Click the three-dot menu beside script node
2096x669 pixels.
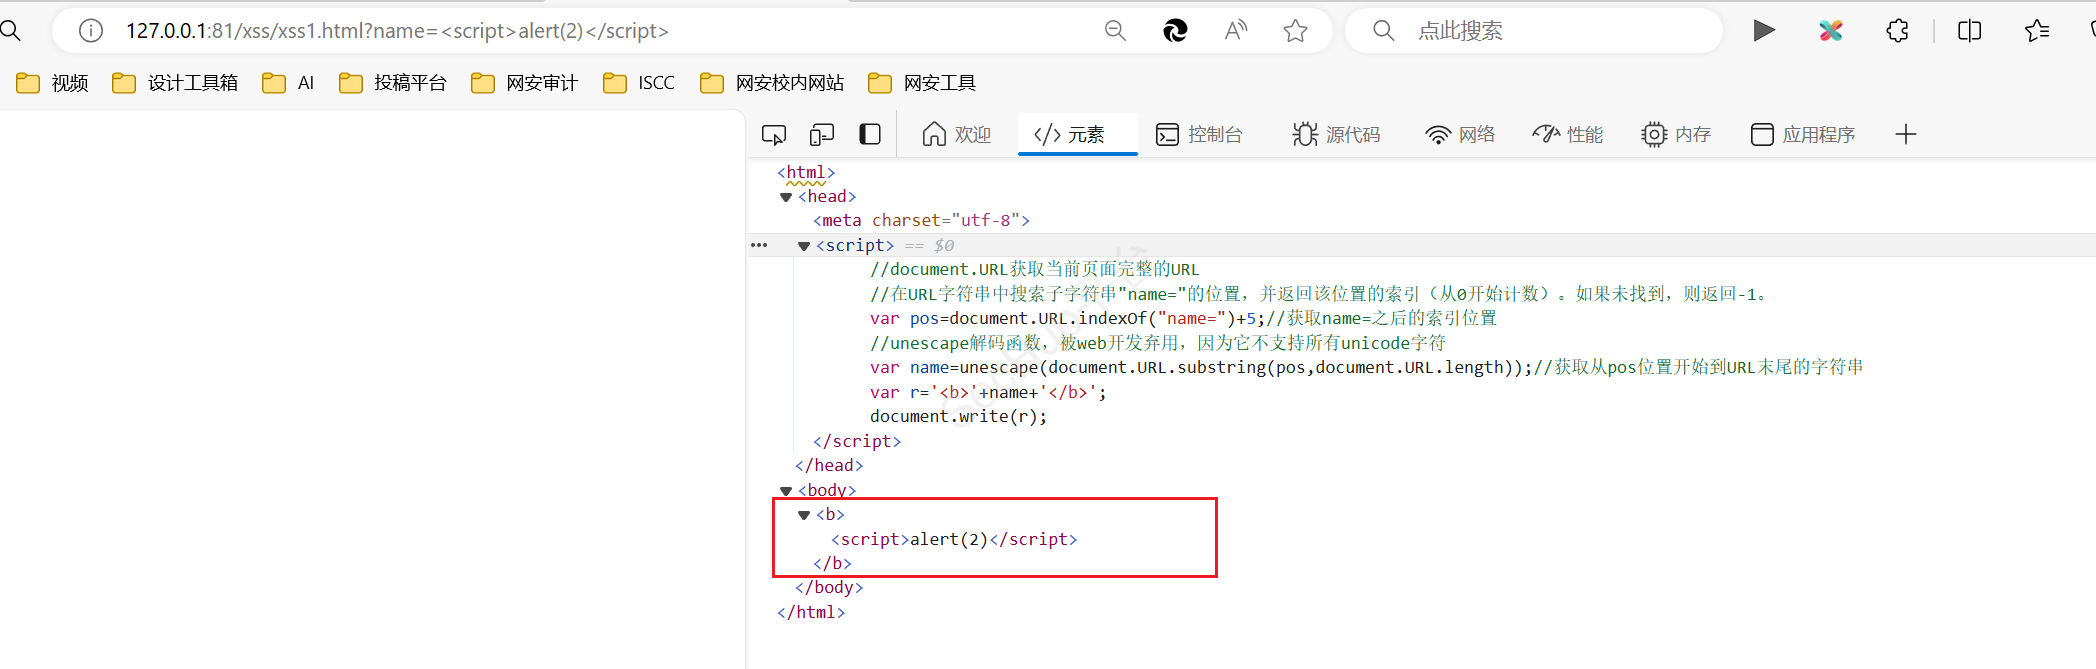tap(759, 246)
